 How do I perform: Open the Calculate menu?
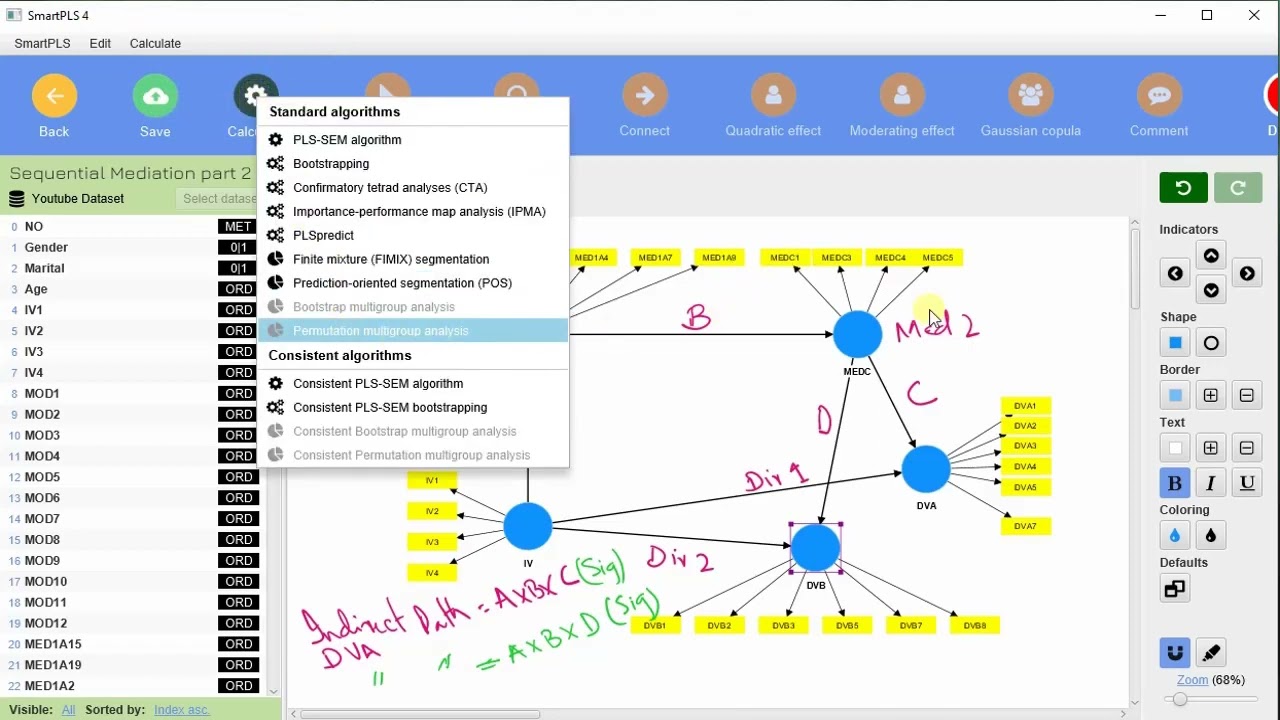[155, 44]
